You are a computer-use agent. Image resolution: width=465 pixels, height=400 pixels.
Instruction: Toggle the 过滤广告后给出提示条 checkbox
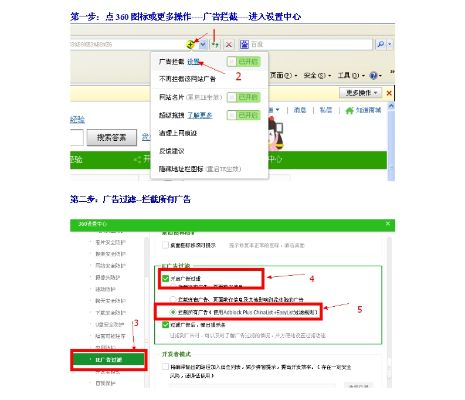tap(165, 324)
